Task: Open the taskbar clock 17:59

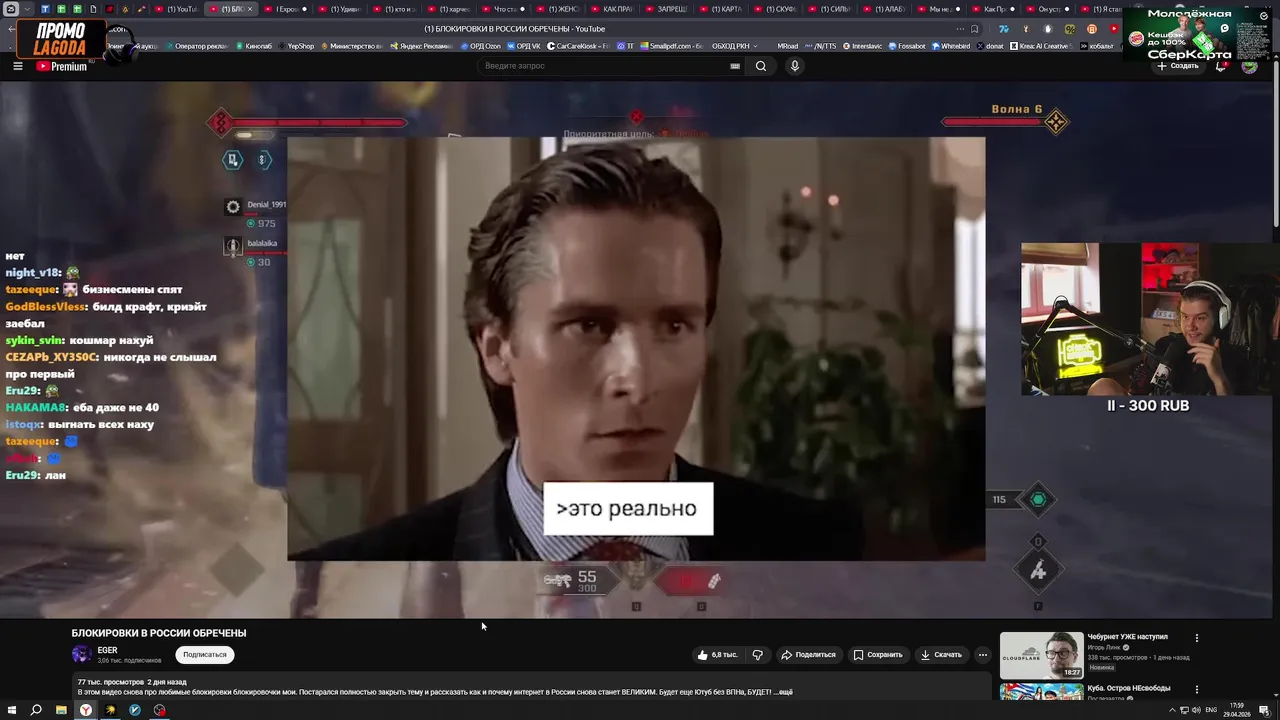Action: (x=1237, y=710)
